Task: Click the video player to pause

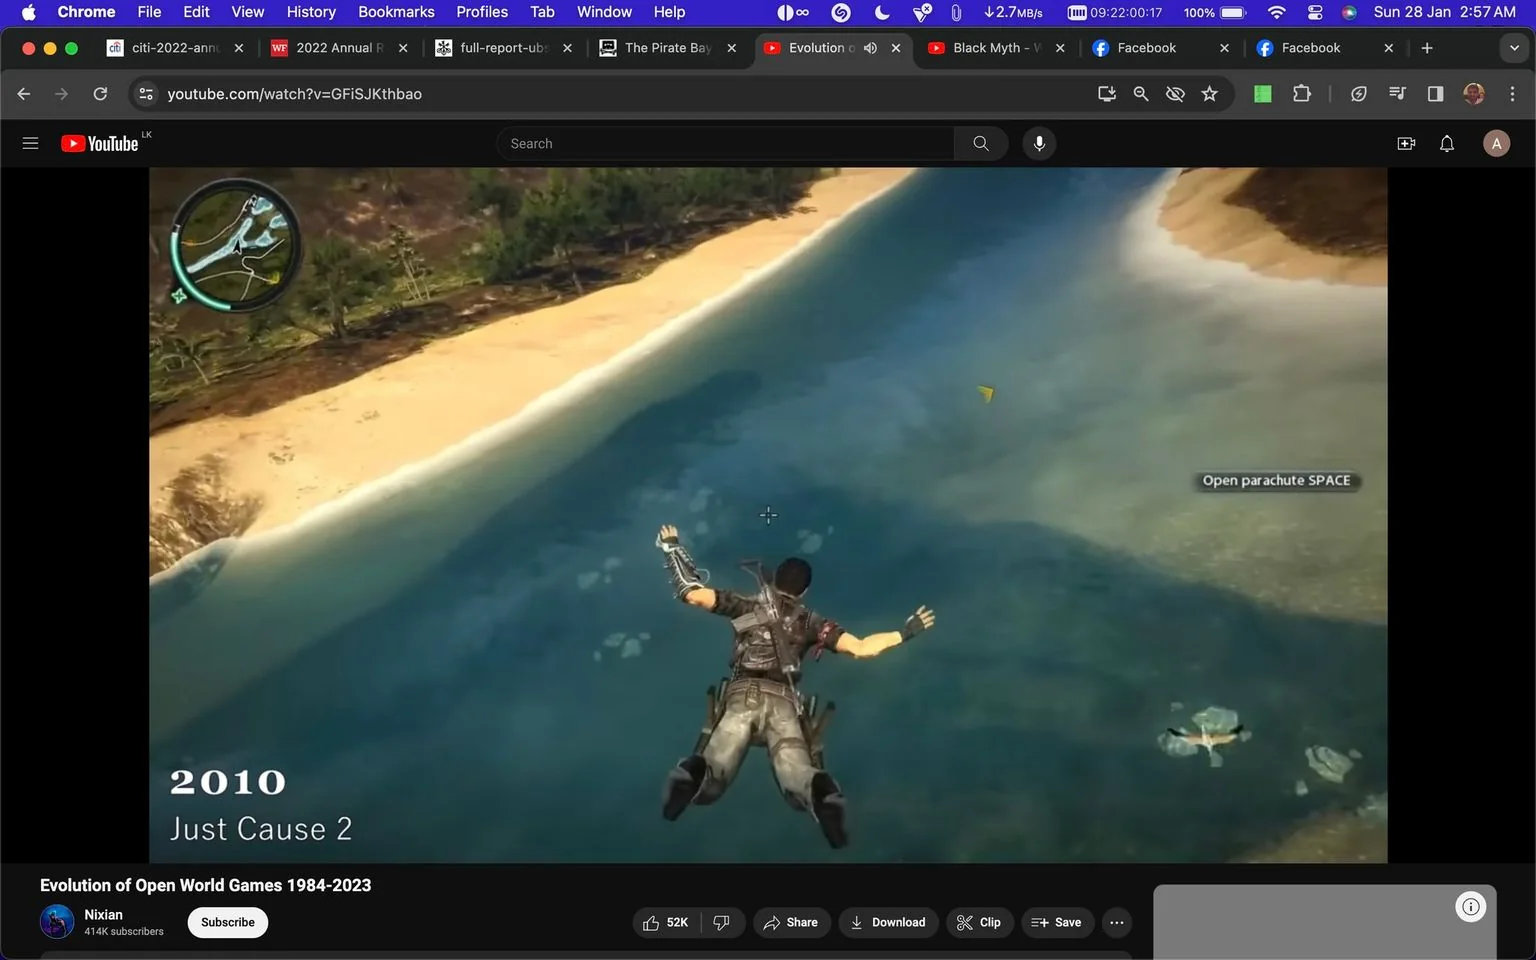Action: click(768, 515)
